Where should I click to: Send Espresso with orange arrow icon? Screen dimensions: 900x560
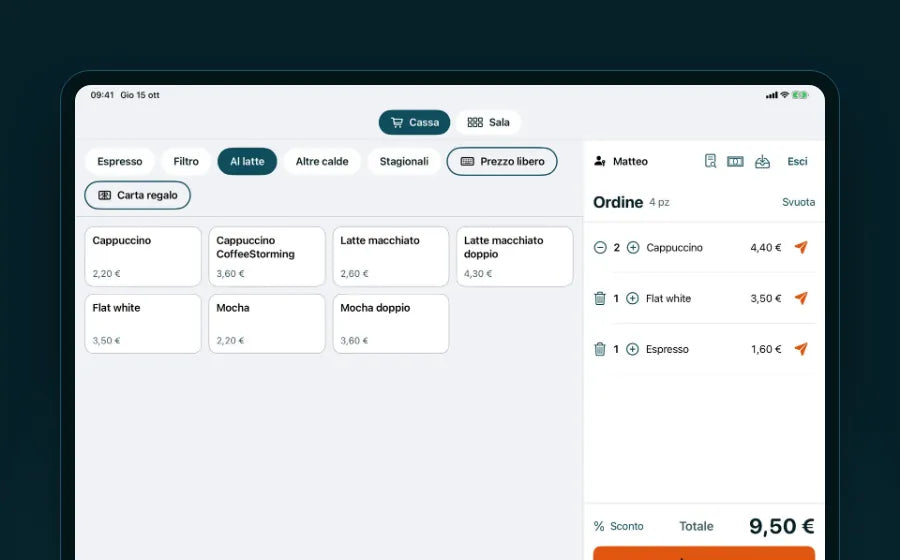(801, 348)
